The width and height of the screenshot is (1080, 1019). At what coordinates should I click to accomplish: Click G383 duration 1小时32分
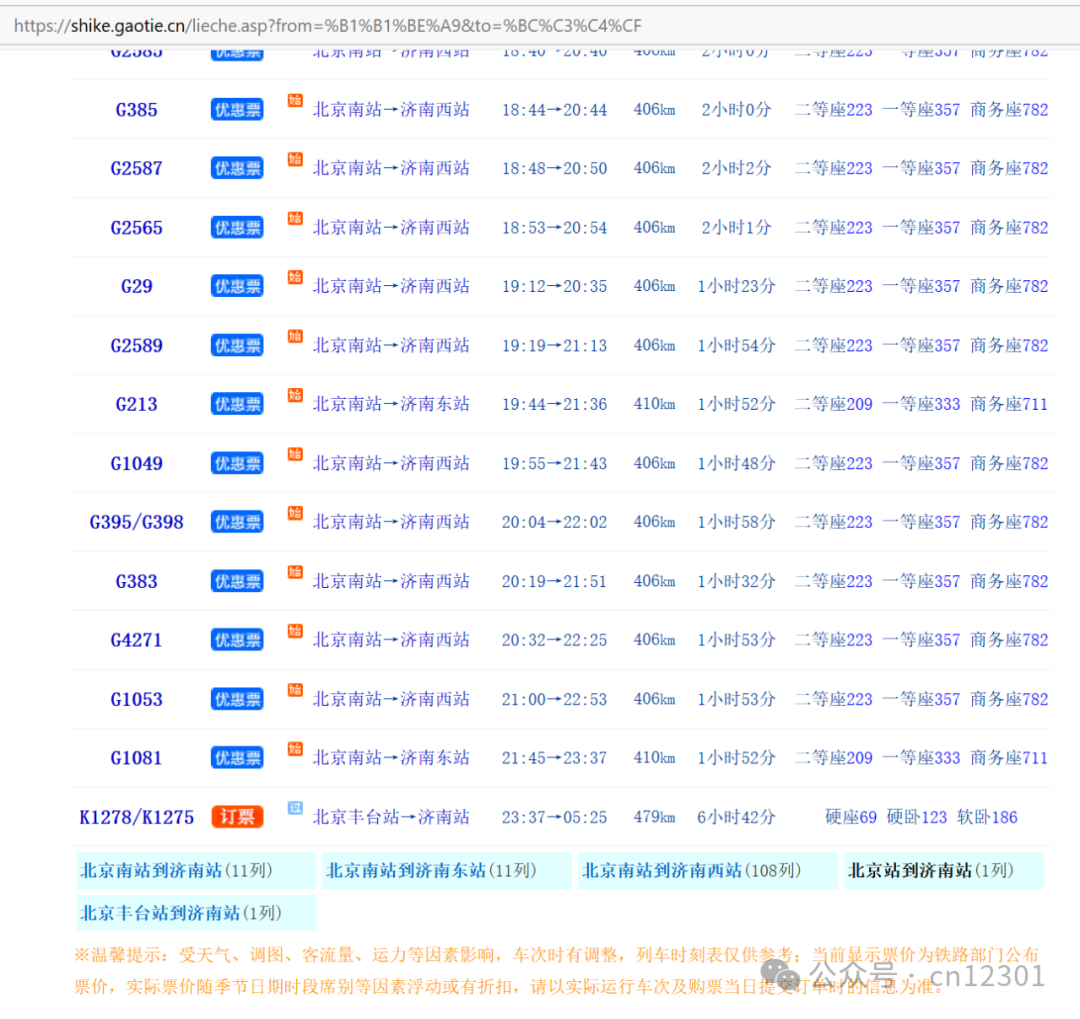click(736, 581)
